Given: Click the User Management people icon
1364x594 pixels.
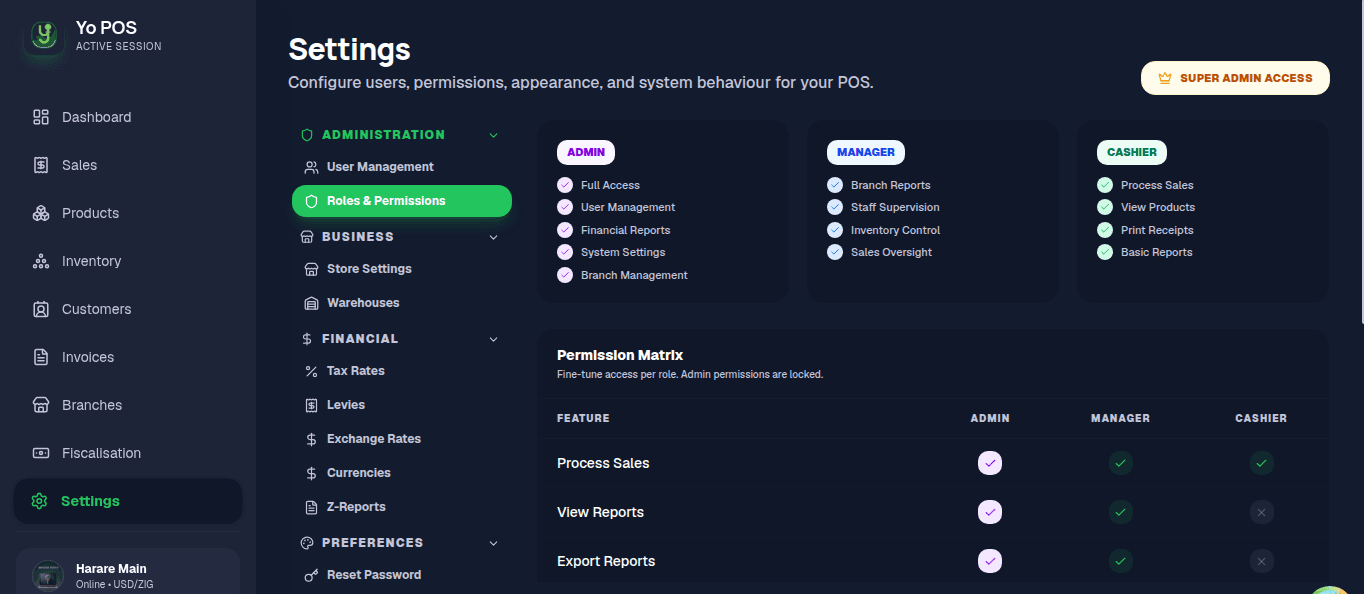Looking at the screenshot, I should [311, 167].
